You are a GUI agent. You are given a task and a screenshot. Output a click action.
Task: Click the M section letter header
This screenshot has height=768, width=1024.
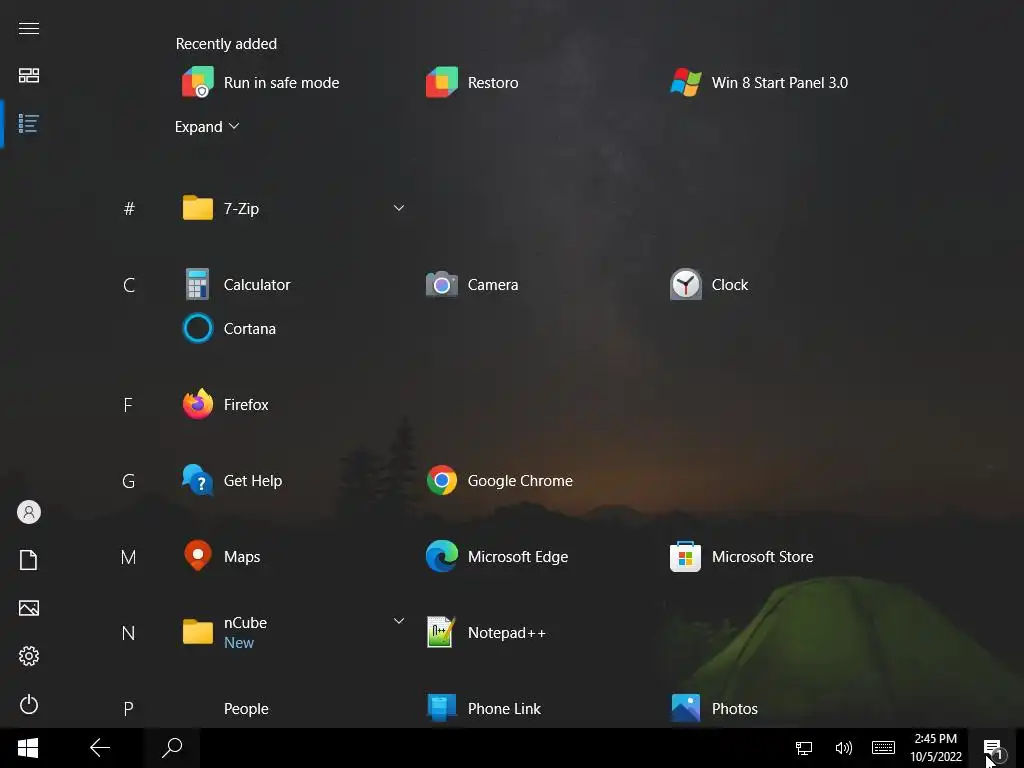click(129, 557)
